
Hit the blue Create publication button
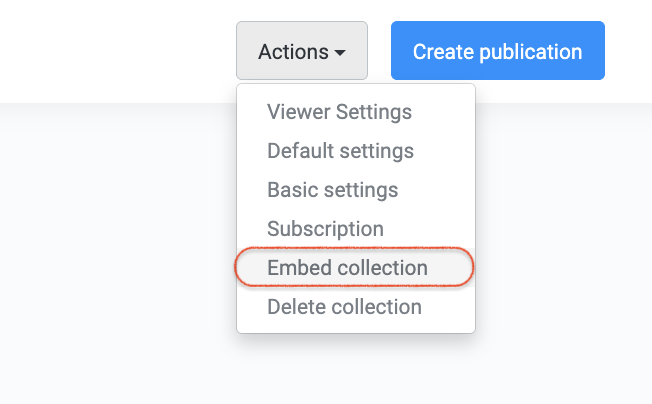coord(497,51)
